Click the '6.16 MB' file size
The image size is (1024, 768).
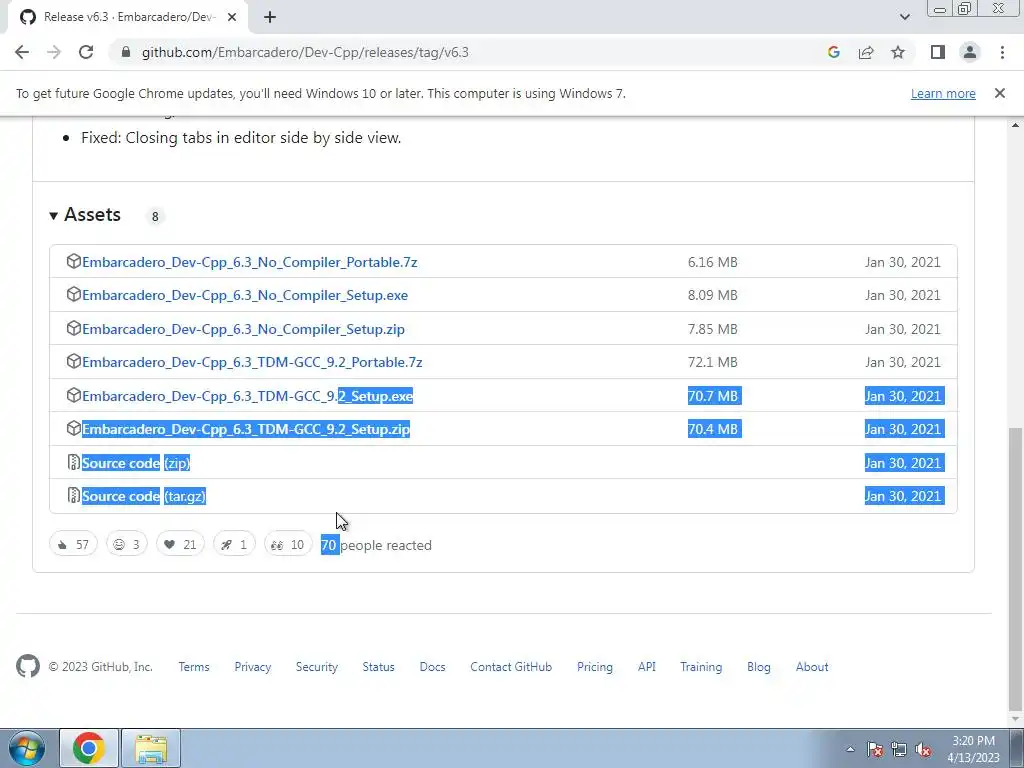(x=712, y=262)
